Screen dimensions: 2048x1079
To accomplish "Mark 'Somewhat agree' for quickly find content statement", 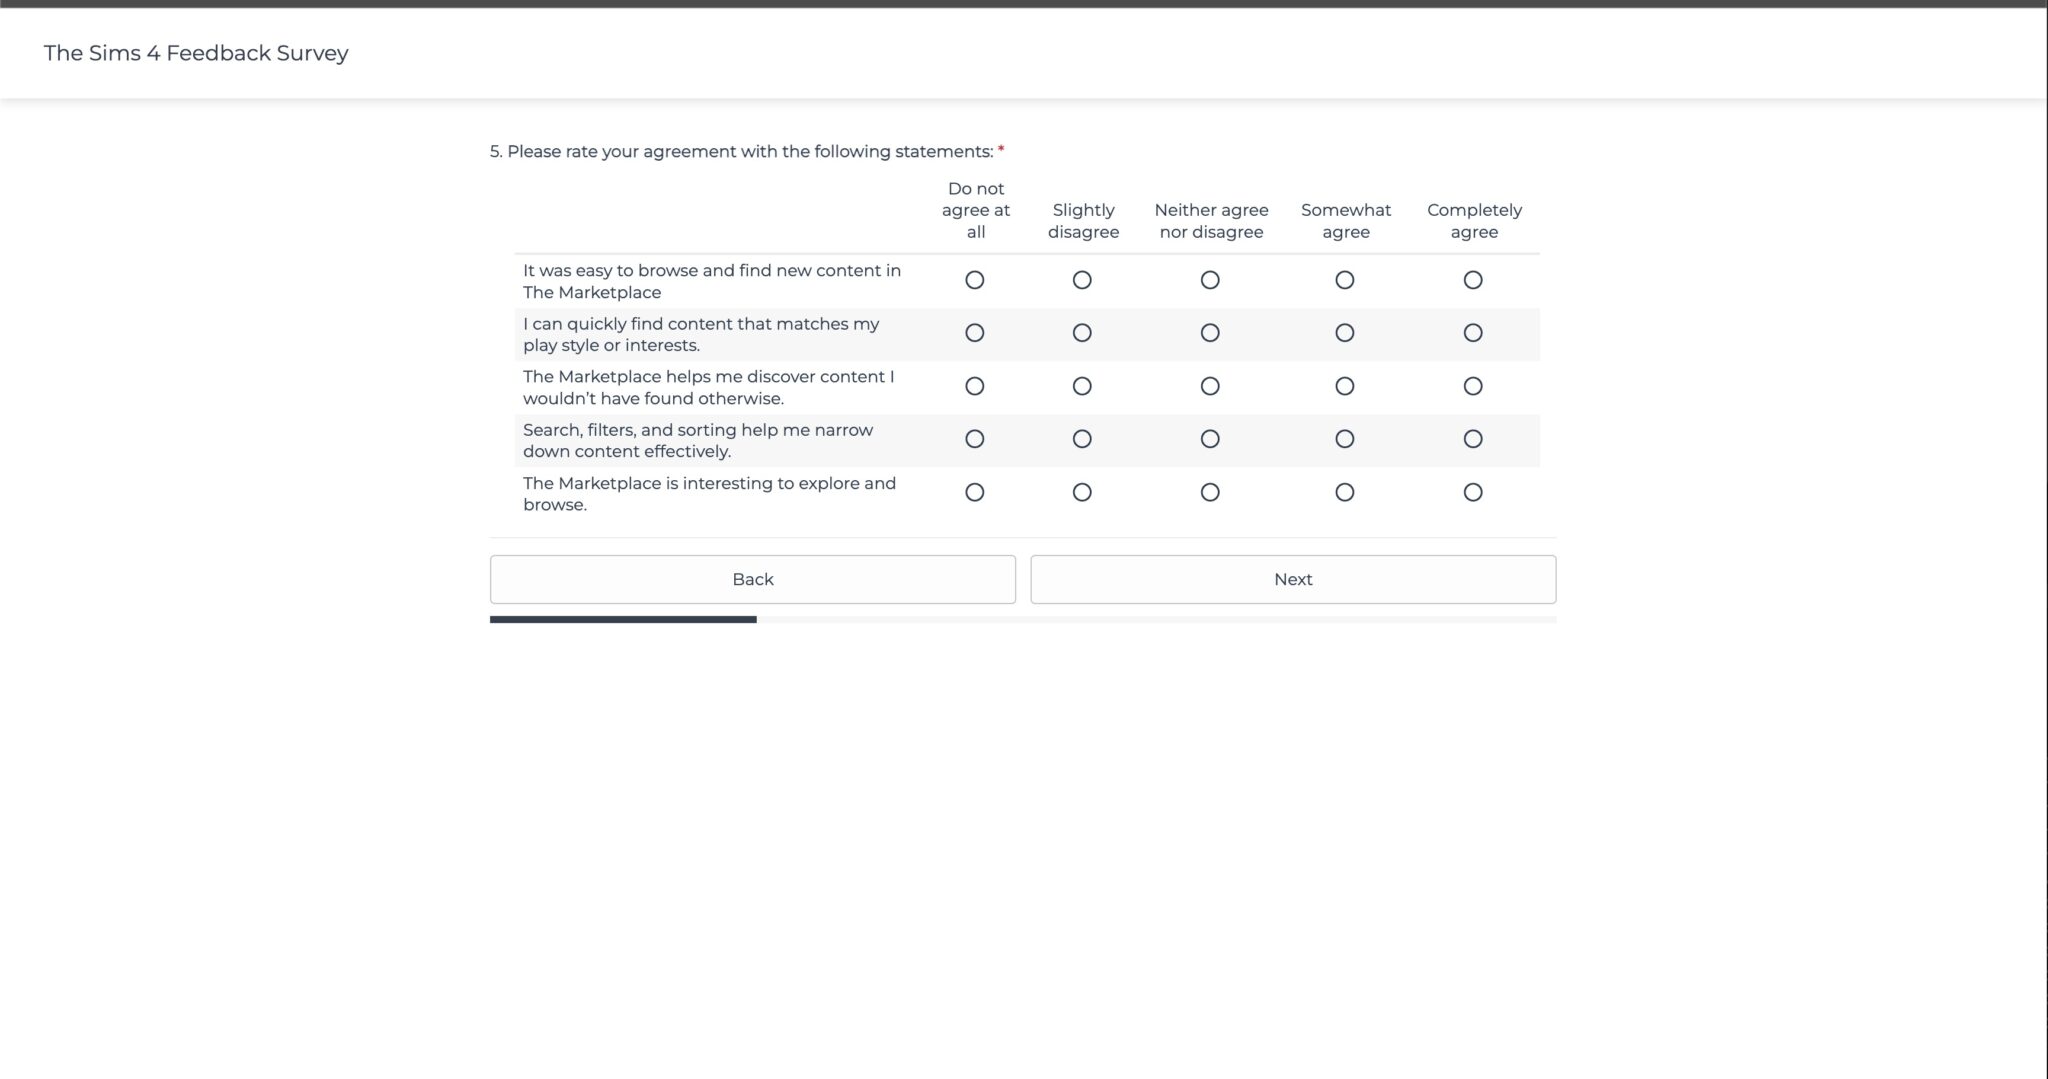I will click(x=1345, y=333).
